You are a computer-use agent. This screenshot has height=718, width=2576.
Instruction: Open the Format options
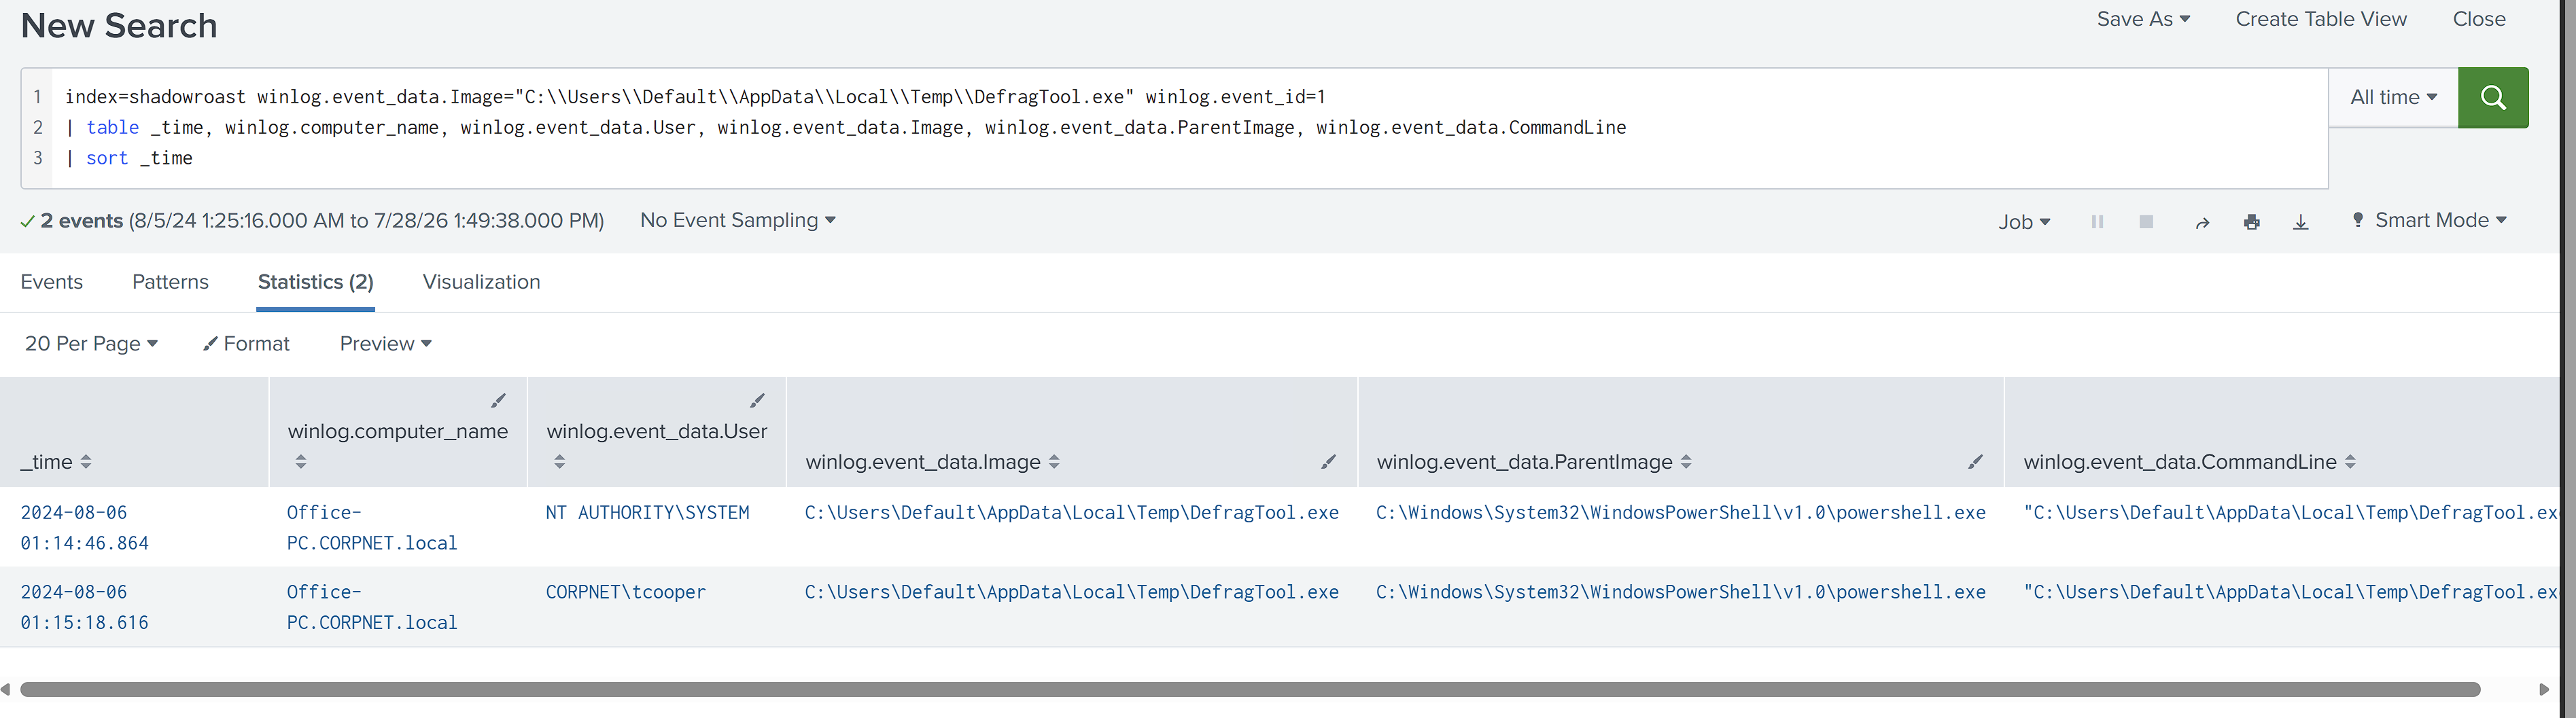(246, 344)
